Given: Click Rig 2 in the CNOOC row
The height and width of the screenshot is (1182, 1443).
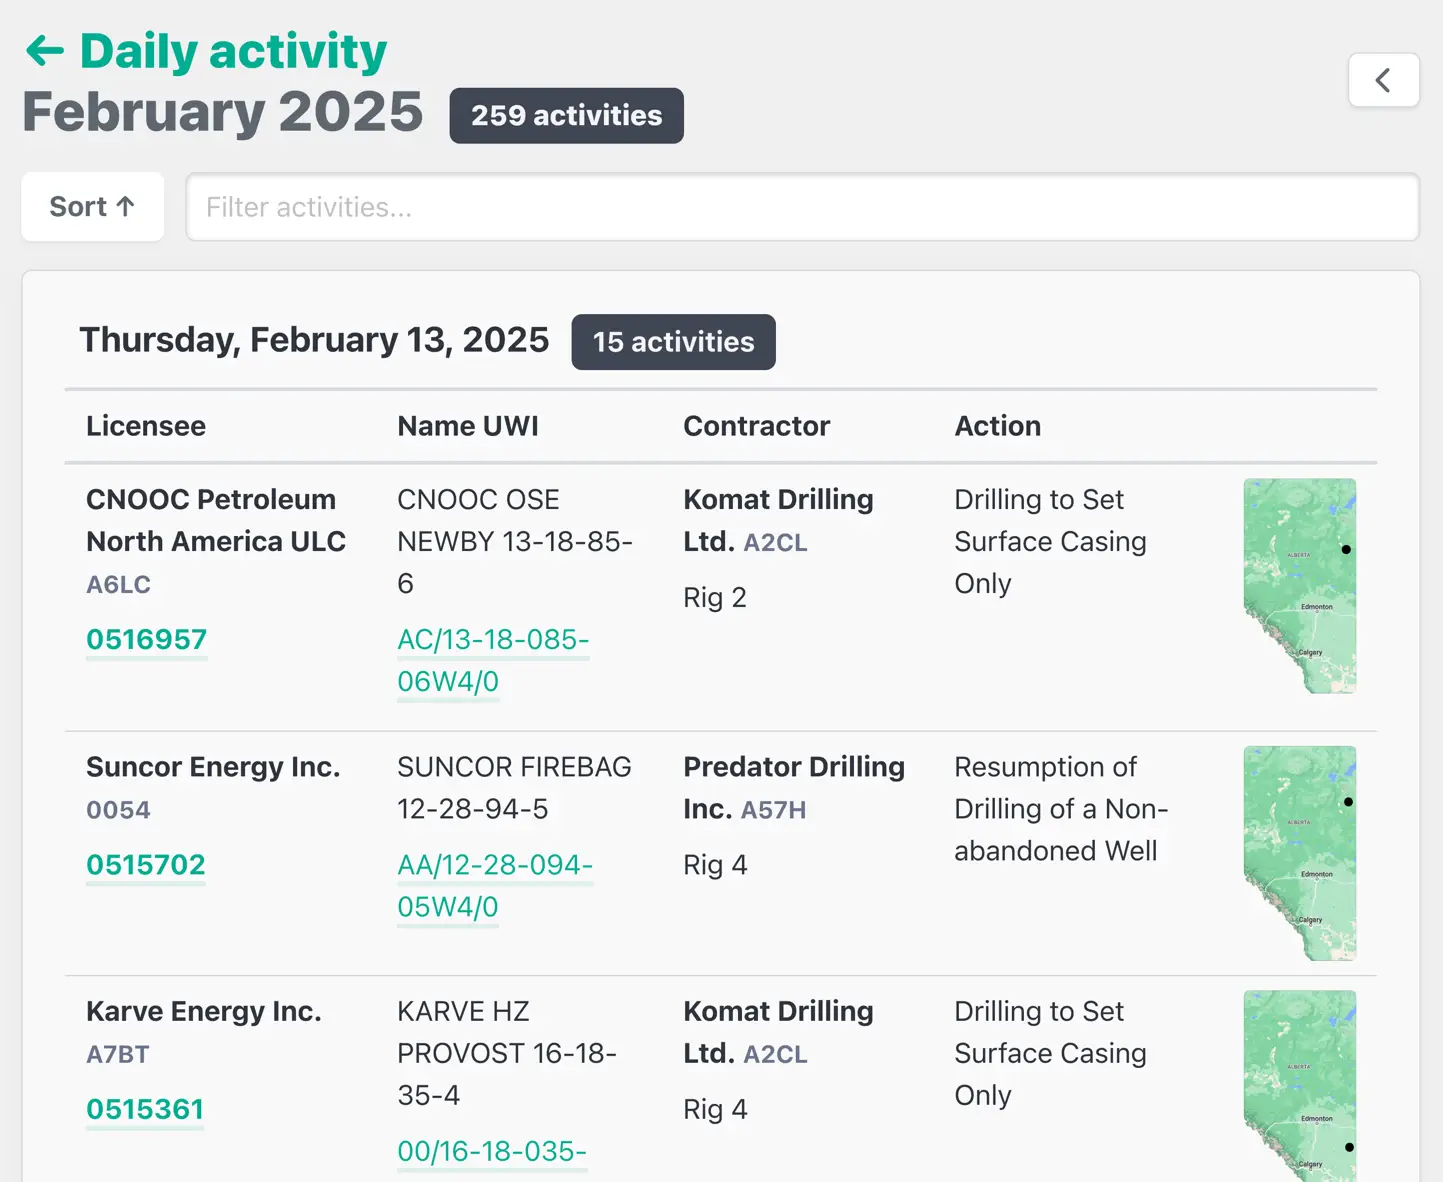Looking at the screenshot, I should click(x=715, y=598).
